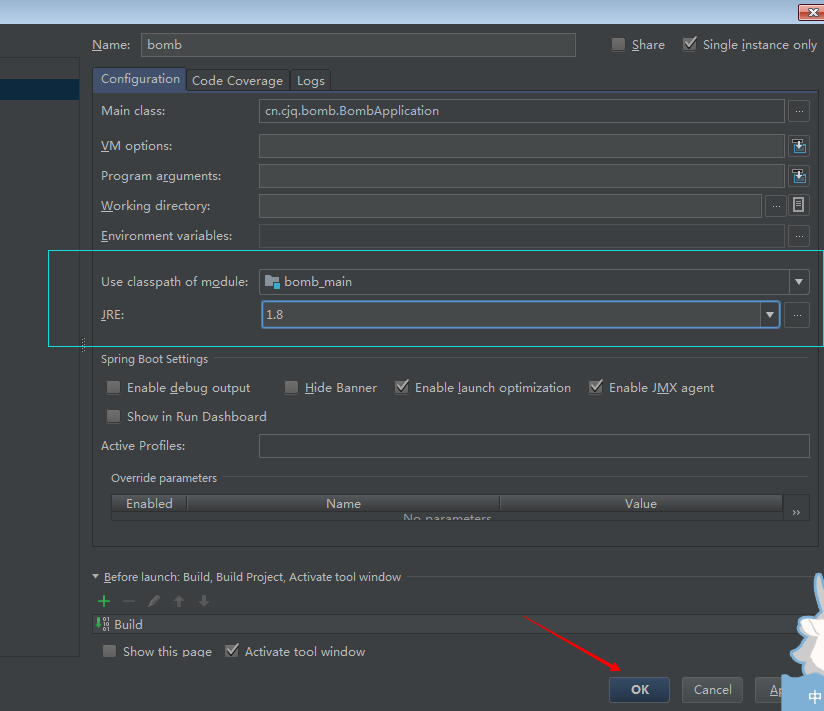Image resolution: width=824 pixels, height=711 pixels.
Task: Uncheck Single instance only
Action: [689, 44]
